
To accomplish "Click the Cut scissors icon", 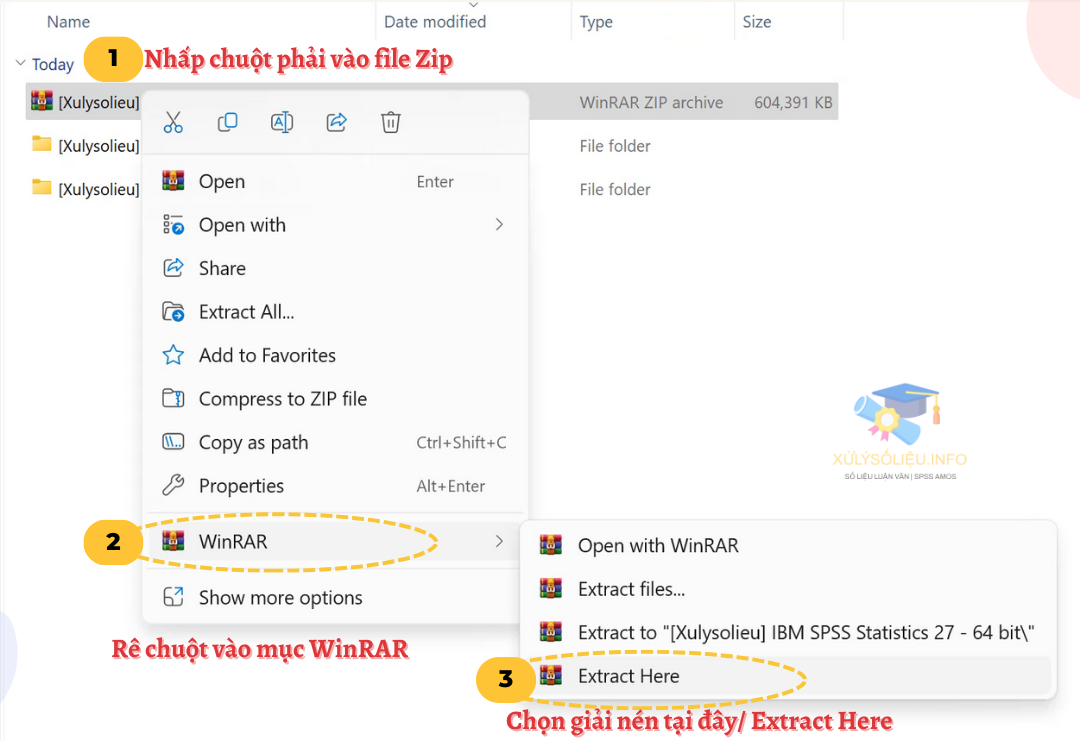I will [x=173, y=123].
